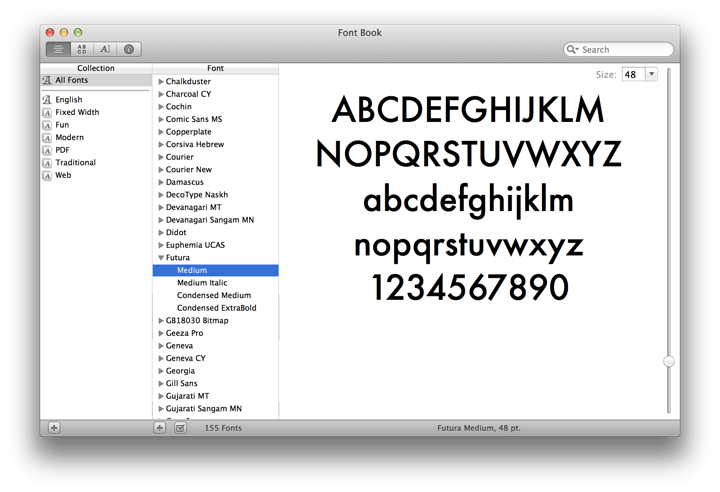Screen dimensions: 720x492
Task: Expand the Geneva CY font family
Action: [161, 358]
